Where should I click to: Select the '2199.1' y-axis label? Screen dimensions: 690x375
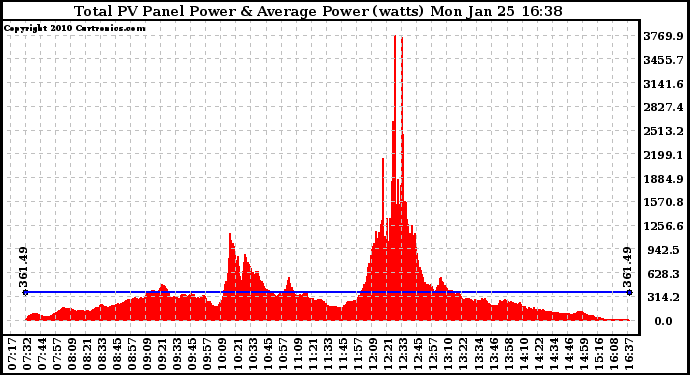pyautogui.click(x=663, y=155)
